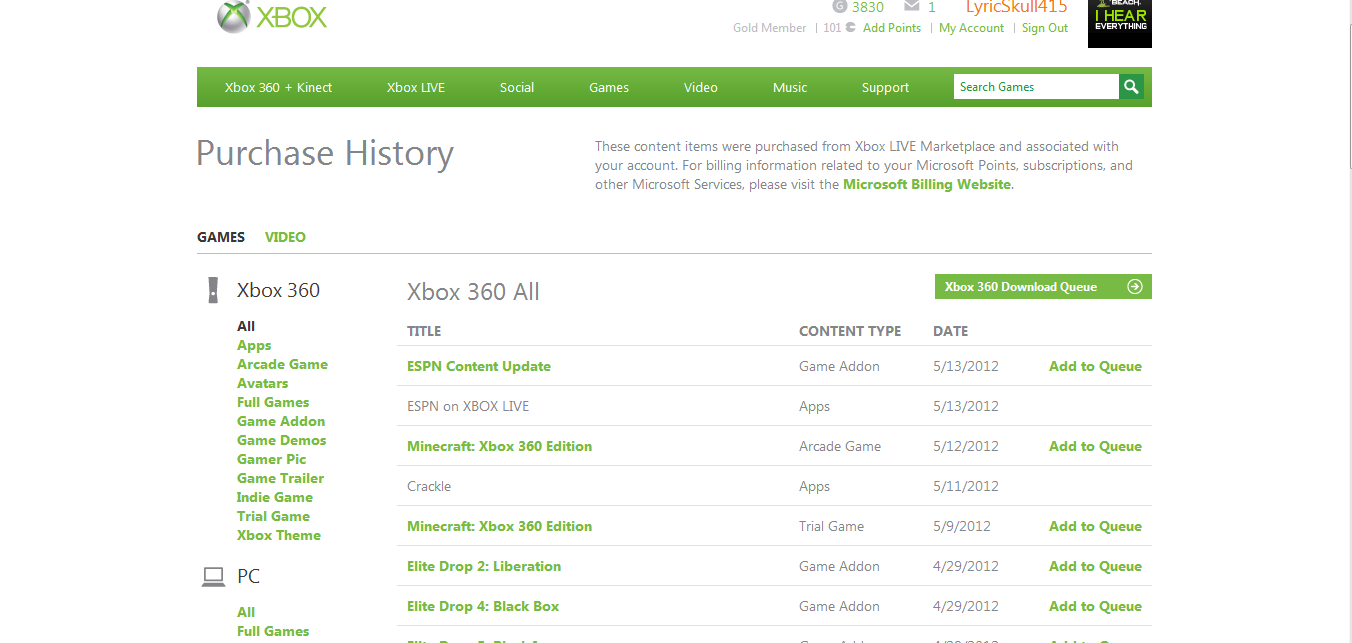The height and width of the screenshot is (643, 1352).
Task: Open My Account link
Action: (971, 28)
